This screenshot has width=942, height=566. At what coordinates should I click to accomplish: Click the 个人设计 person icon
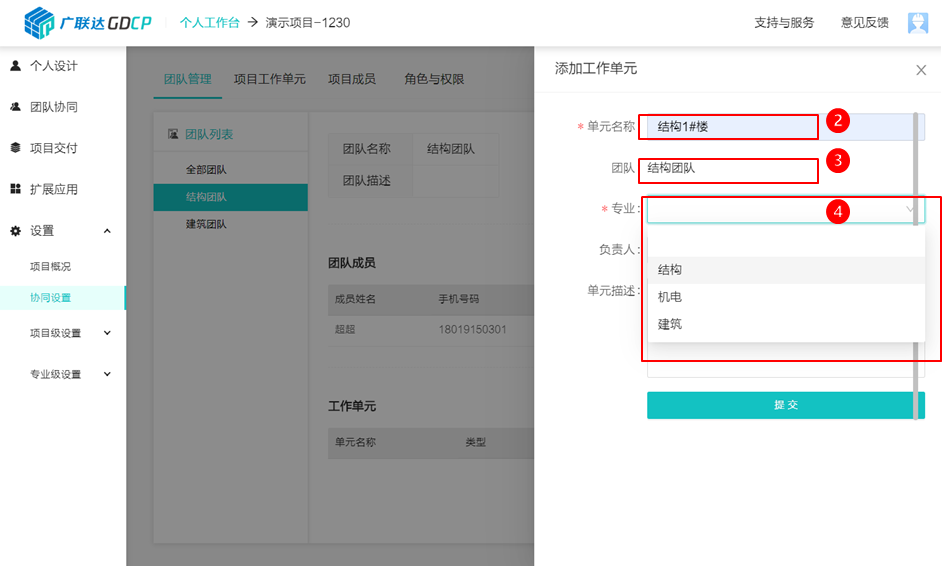click(16, 65)
